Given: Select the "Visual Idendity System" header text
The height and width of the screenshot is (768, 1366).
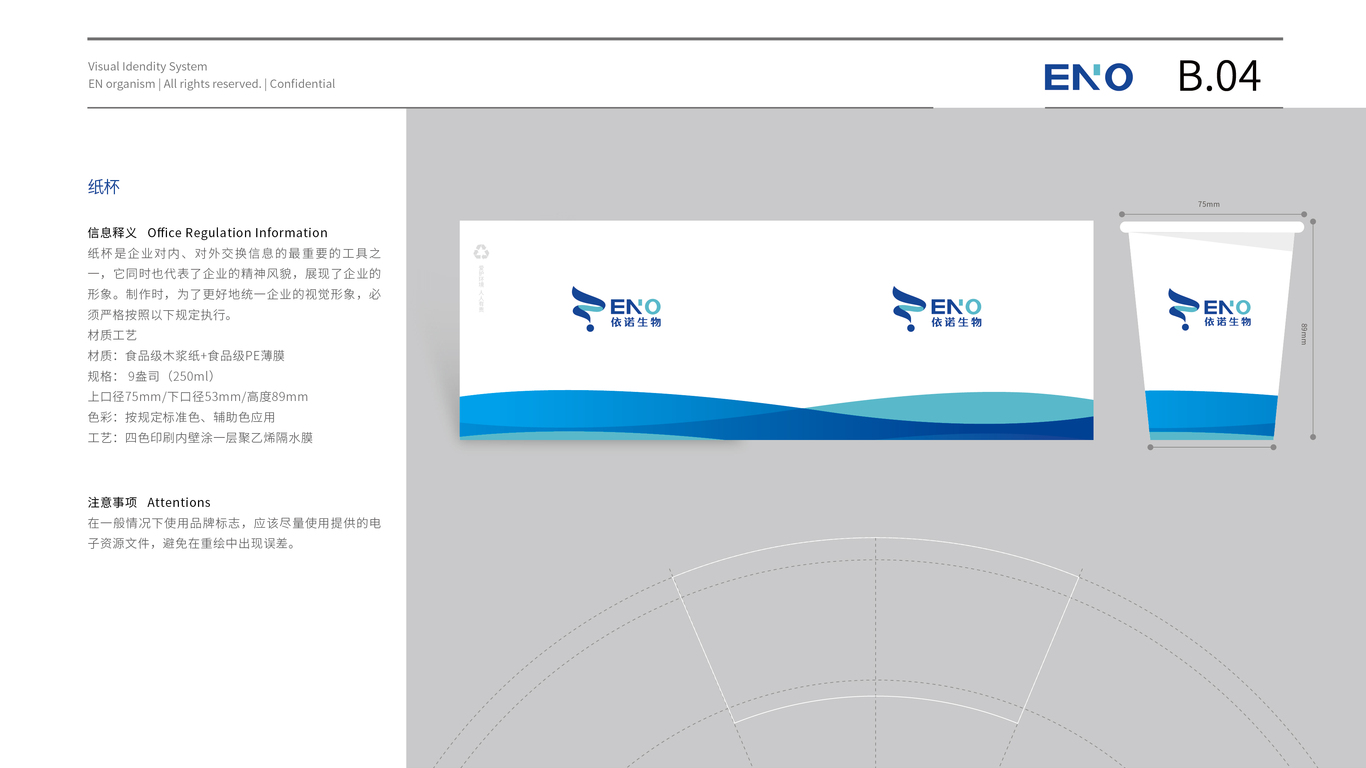Looking at the screenshot, I should [x=148, y=67].
